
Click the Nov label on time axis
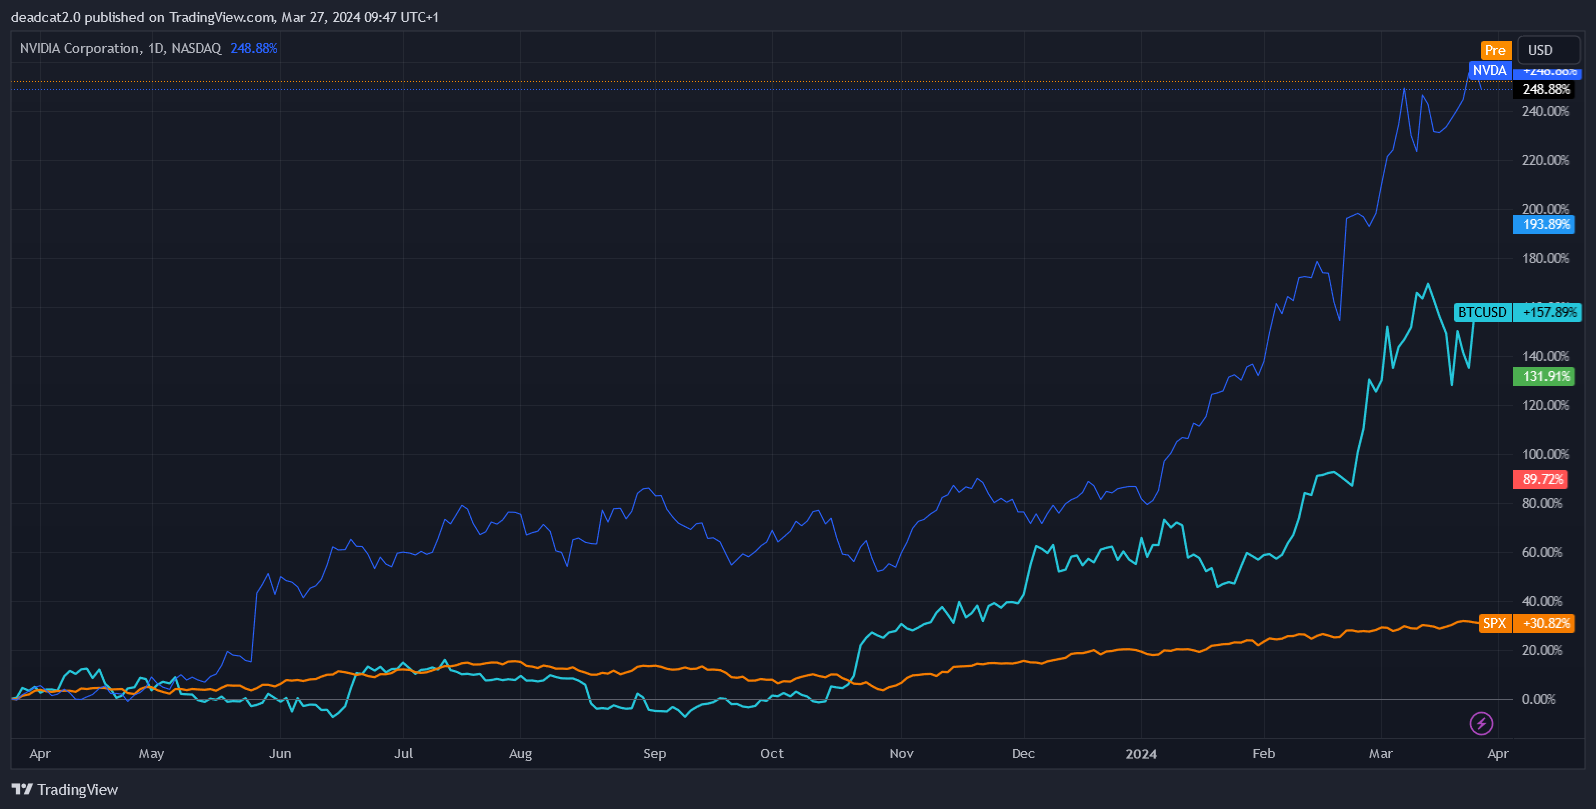(901, 754)
